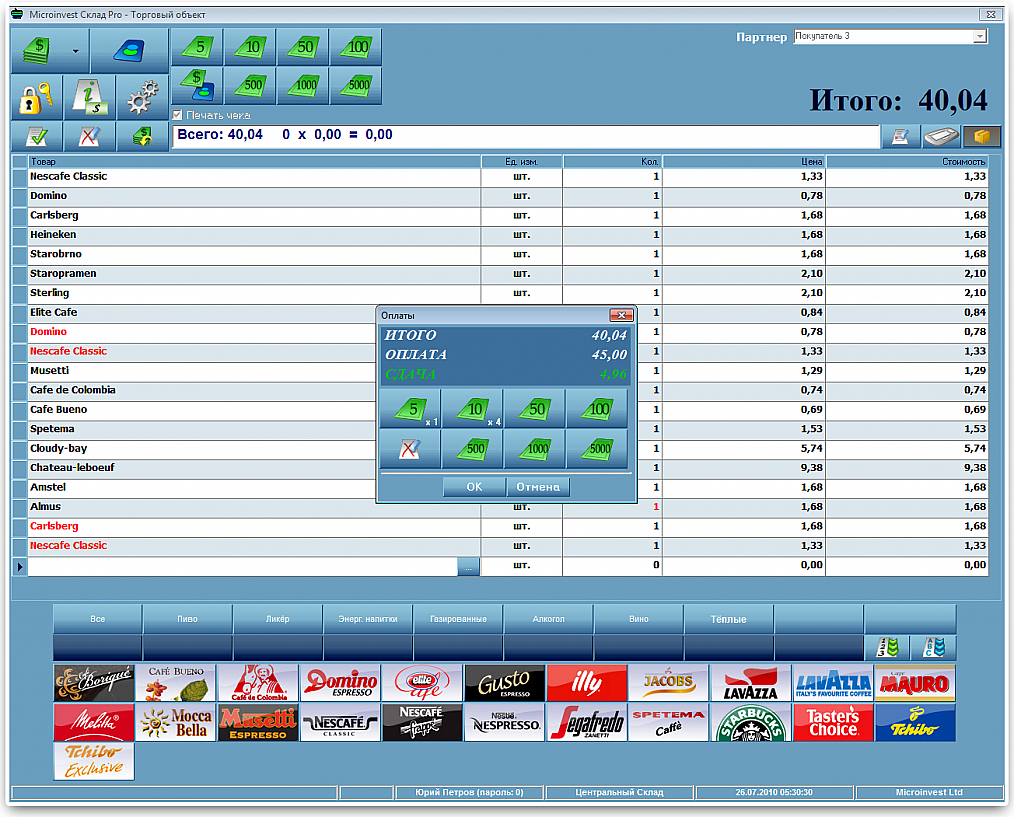Open the Партнер dropdown list
This screenshot has width=1014, height=817.
tap(980, 37)
